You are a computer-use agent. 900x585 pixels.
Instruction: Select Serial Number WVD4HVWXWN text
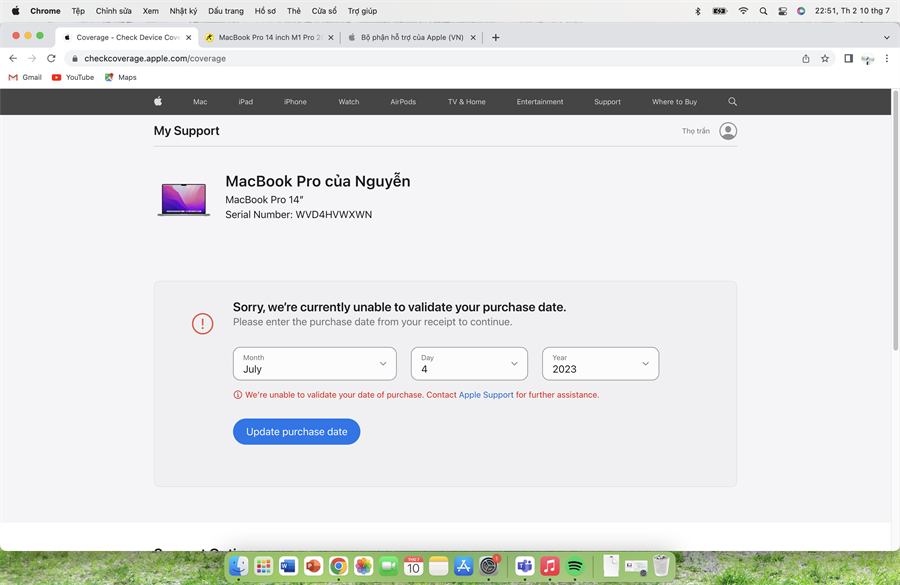coord(298,215)
